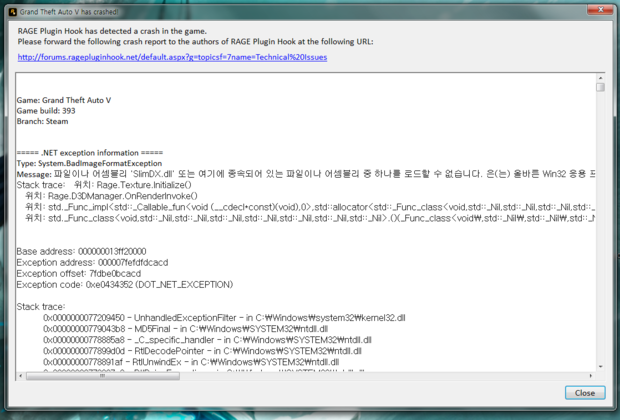Close the crash window with the red X
The height and width of the screenshot is (420, 620).
coord(600,9)
